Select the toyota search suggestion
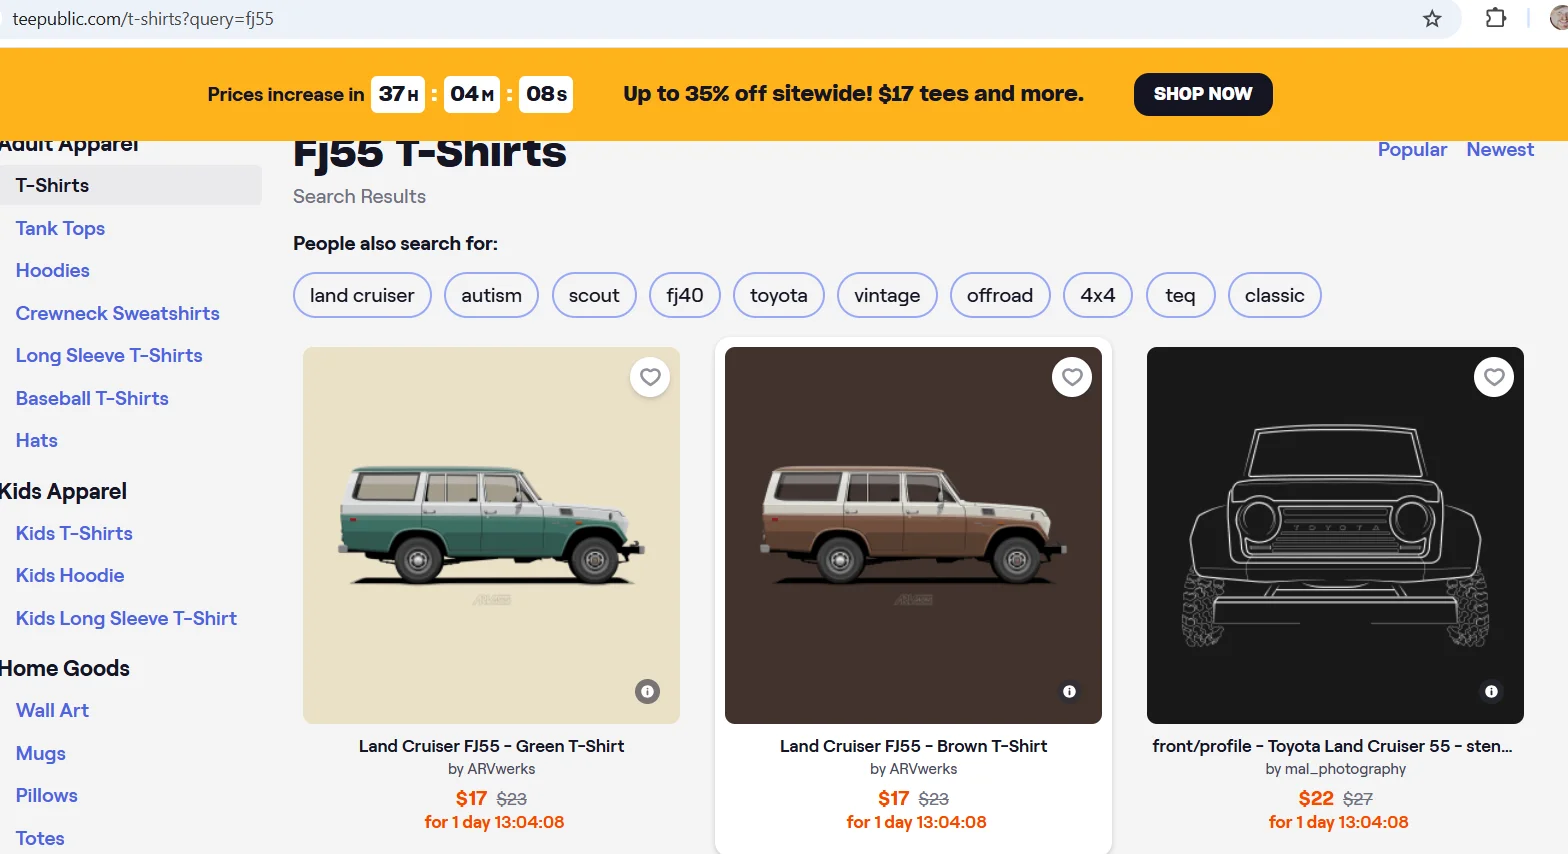The height and width of the screenshot is (854, 1568). pos(779,295)
